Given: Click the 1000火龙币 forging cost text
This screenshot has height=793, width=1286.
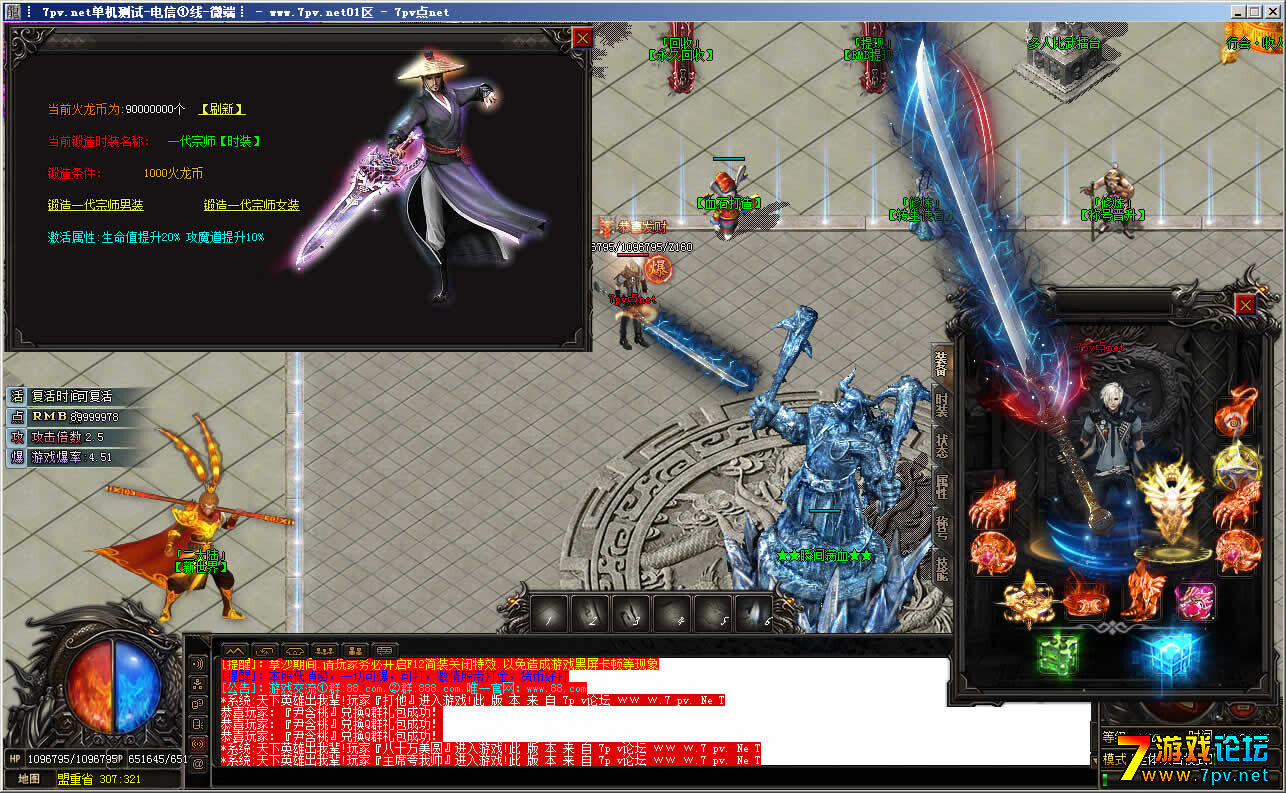Looking at the screenshot, I should [173, 173].
